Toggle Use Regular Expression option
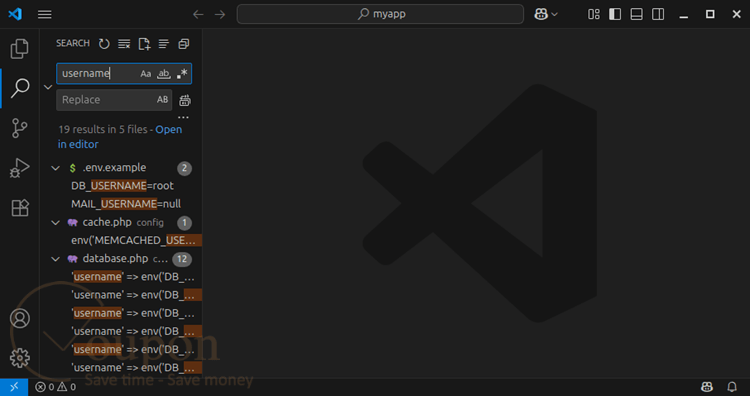Screen dimensions: 750x396 pyautogui.click(x=182, y=74)
